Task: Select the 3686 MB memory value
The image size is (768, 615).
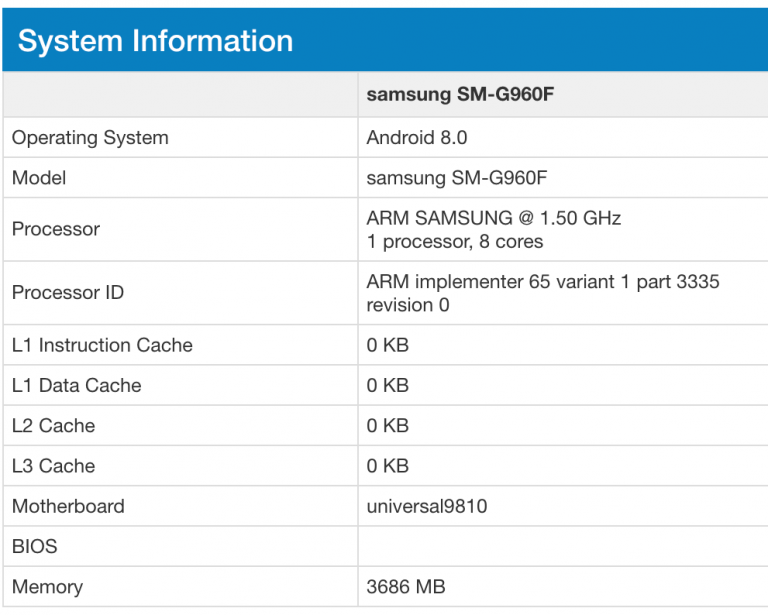Action: tap(406, 587)
